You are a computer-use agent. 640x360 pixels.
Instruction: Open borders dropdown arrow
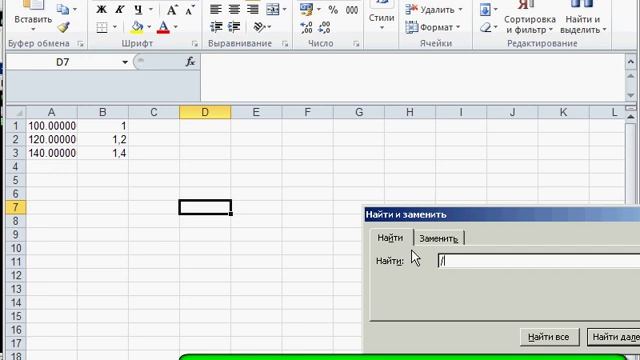click(x=115, y=27)
